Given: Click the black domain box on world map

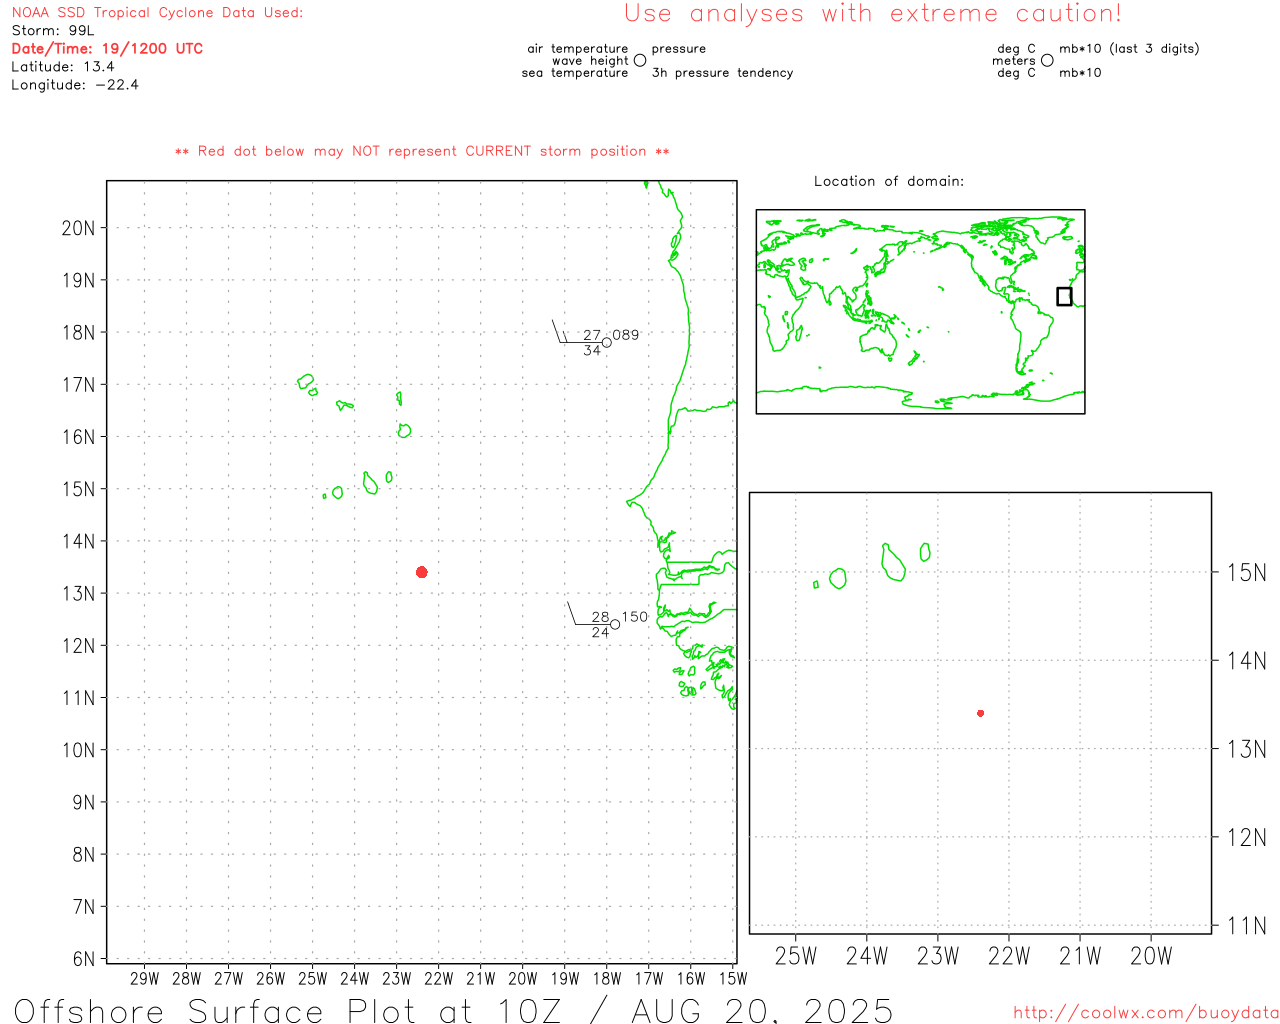Looking at the screenshot, I should (x=1064, y=296).
